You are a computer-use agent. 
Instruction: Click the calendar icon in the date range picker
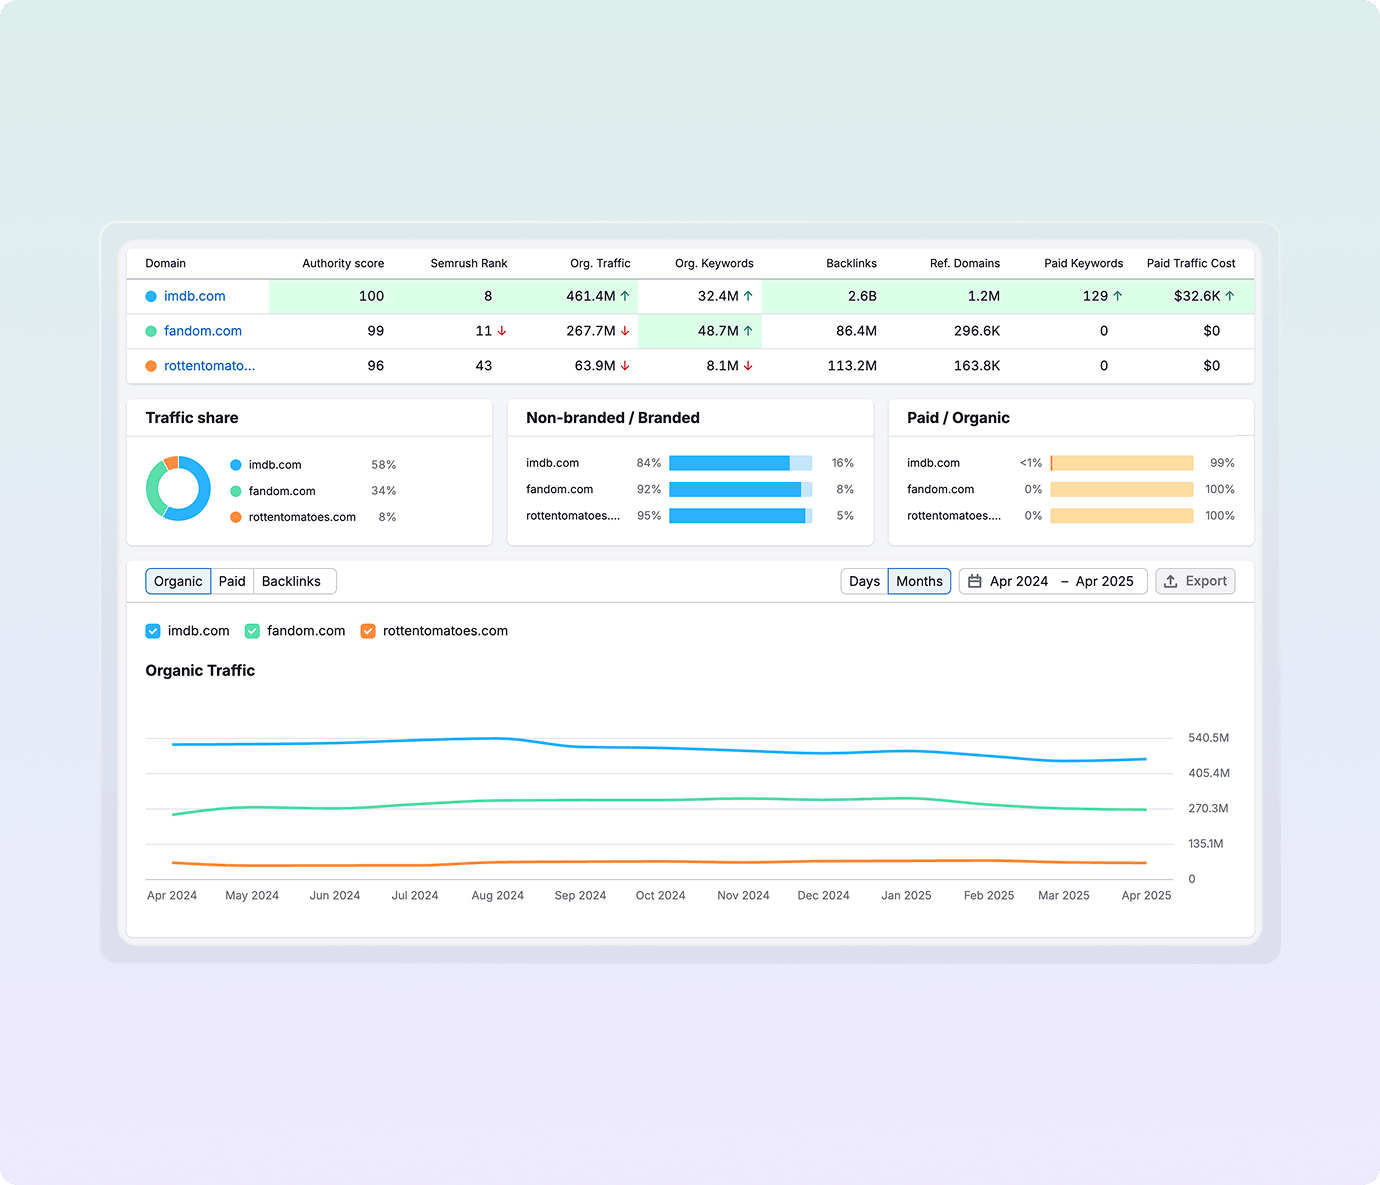pos(974,581)
